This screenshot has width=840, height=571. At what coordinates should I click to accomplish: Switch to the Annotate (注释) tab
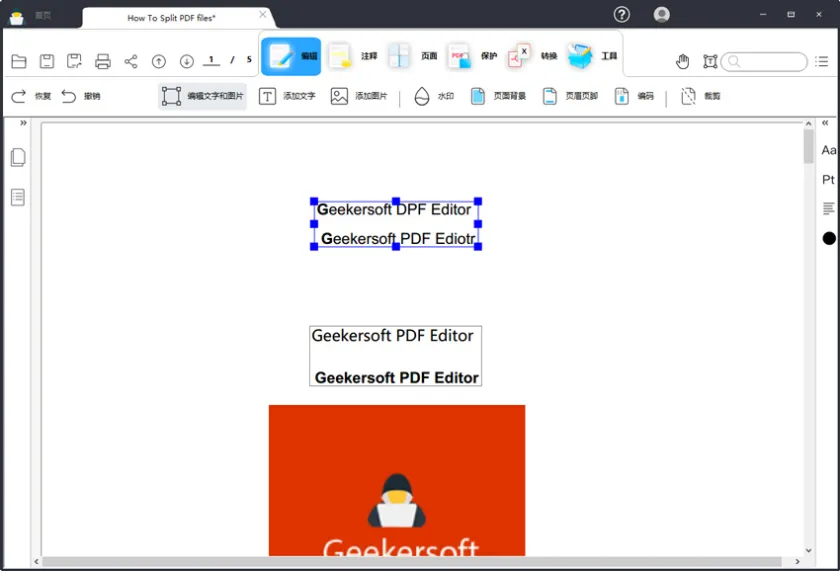point(353,57)
